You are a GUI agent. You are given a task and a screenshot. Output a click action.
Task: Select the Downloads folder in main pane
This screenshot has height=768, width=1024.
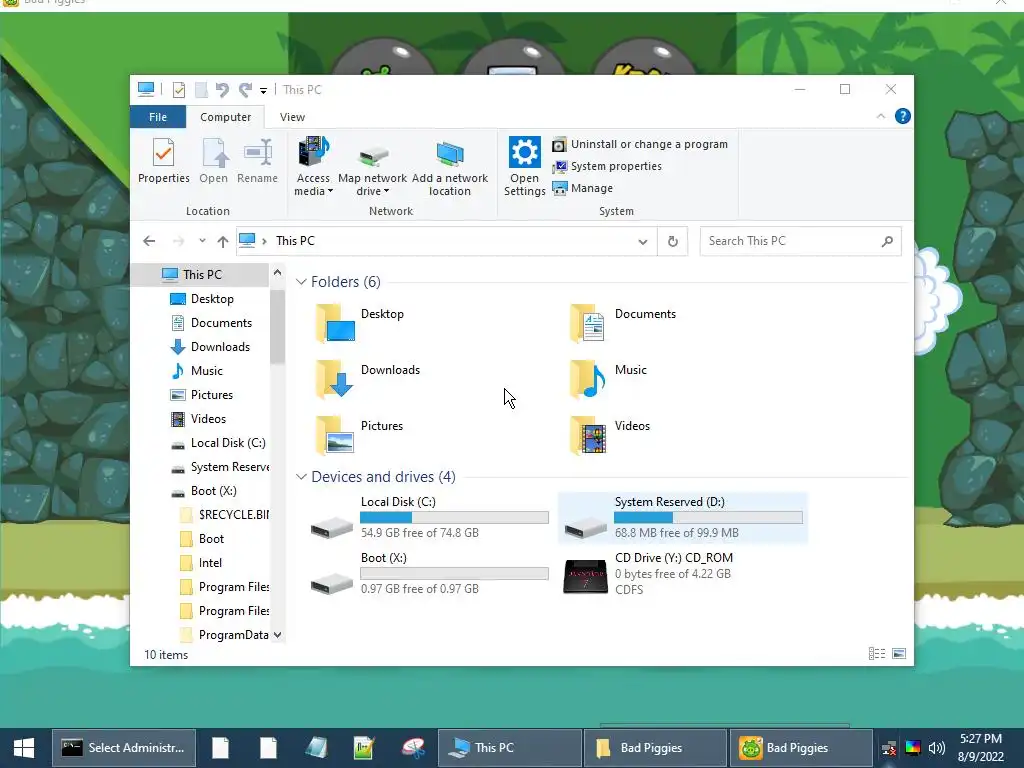(367, 379)
